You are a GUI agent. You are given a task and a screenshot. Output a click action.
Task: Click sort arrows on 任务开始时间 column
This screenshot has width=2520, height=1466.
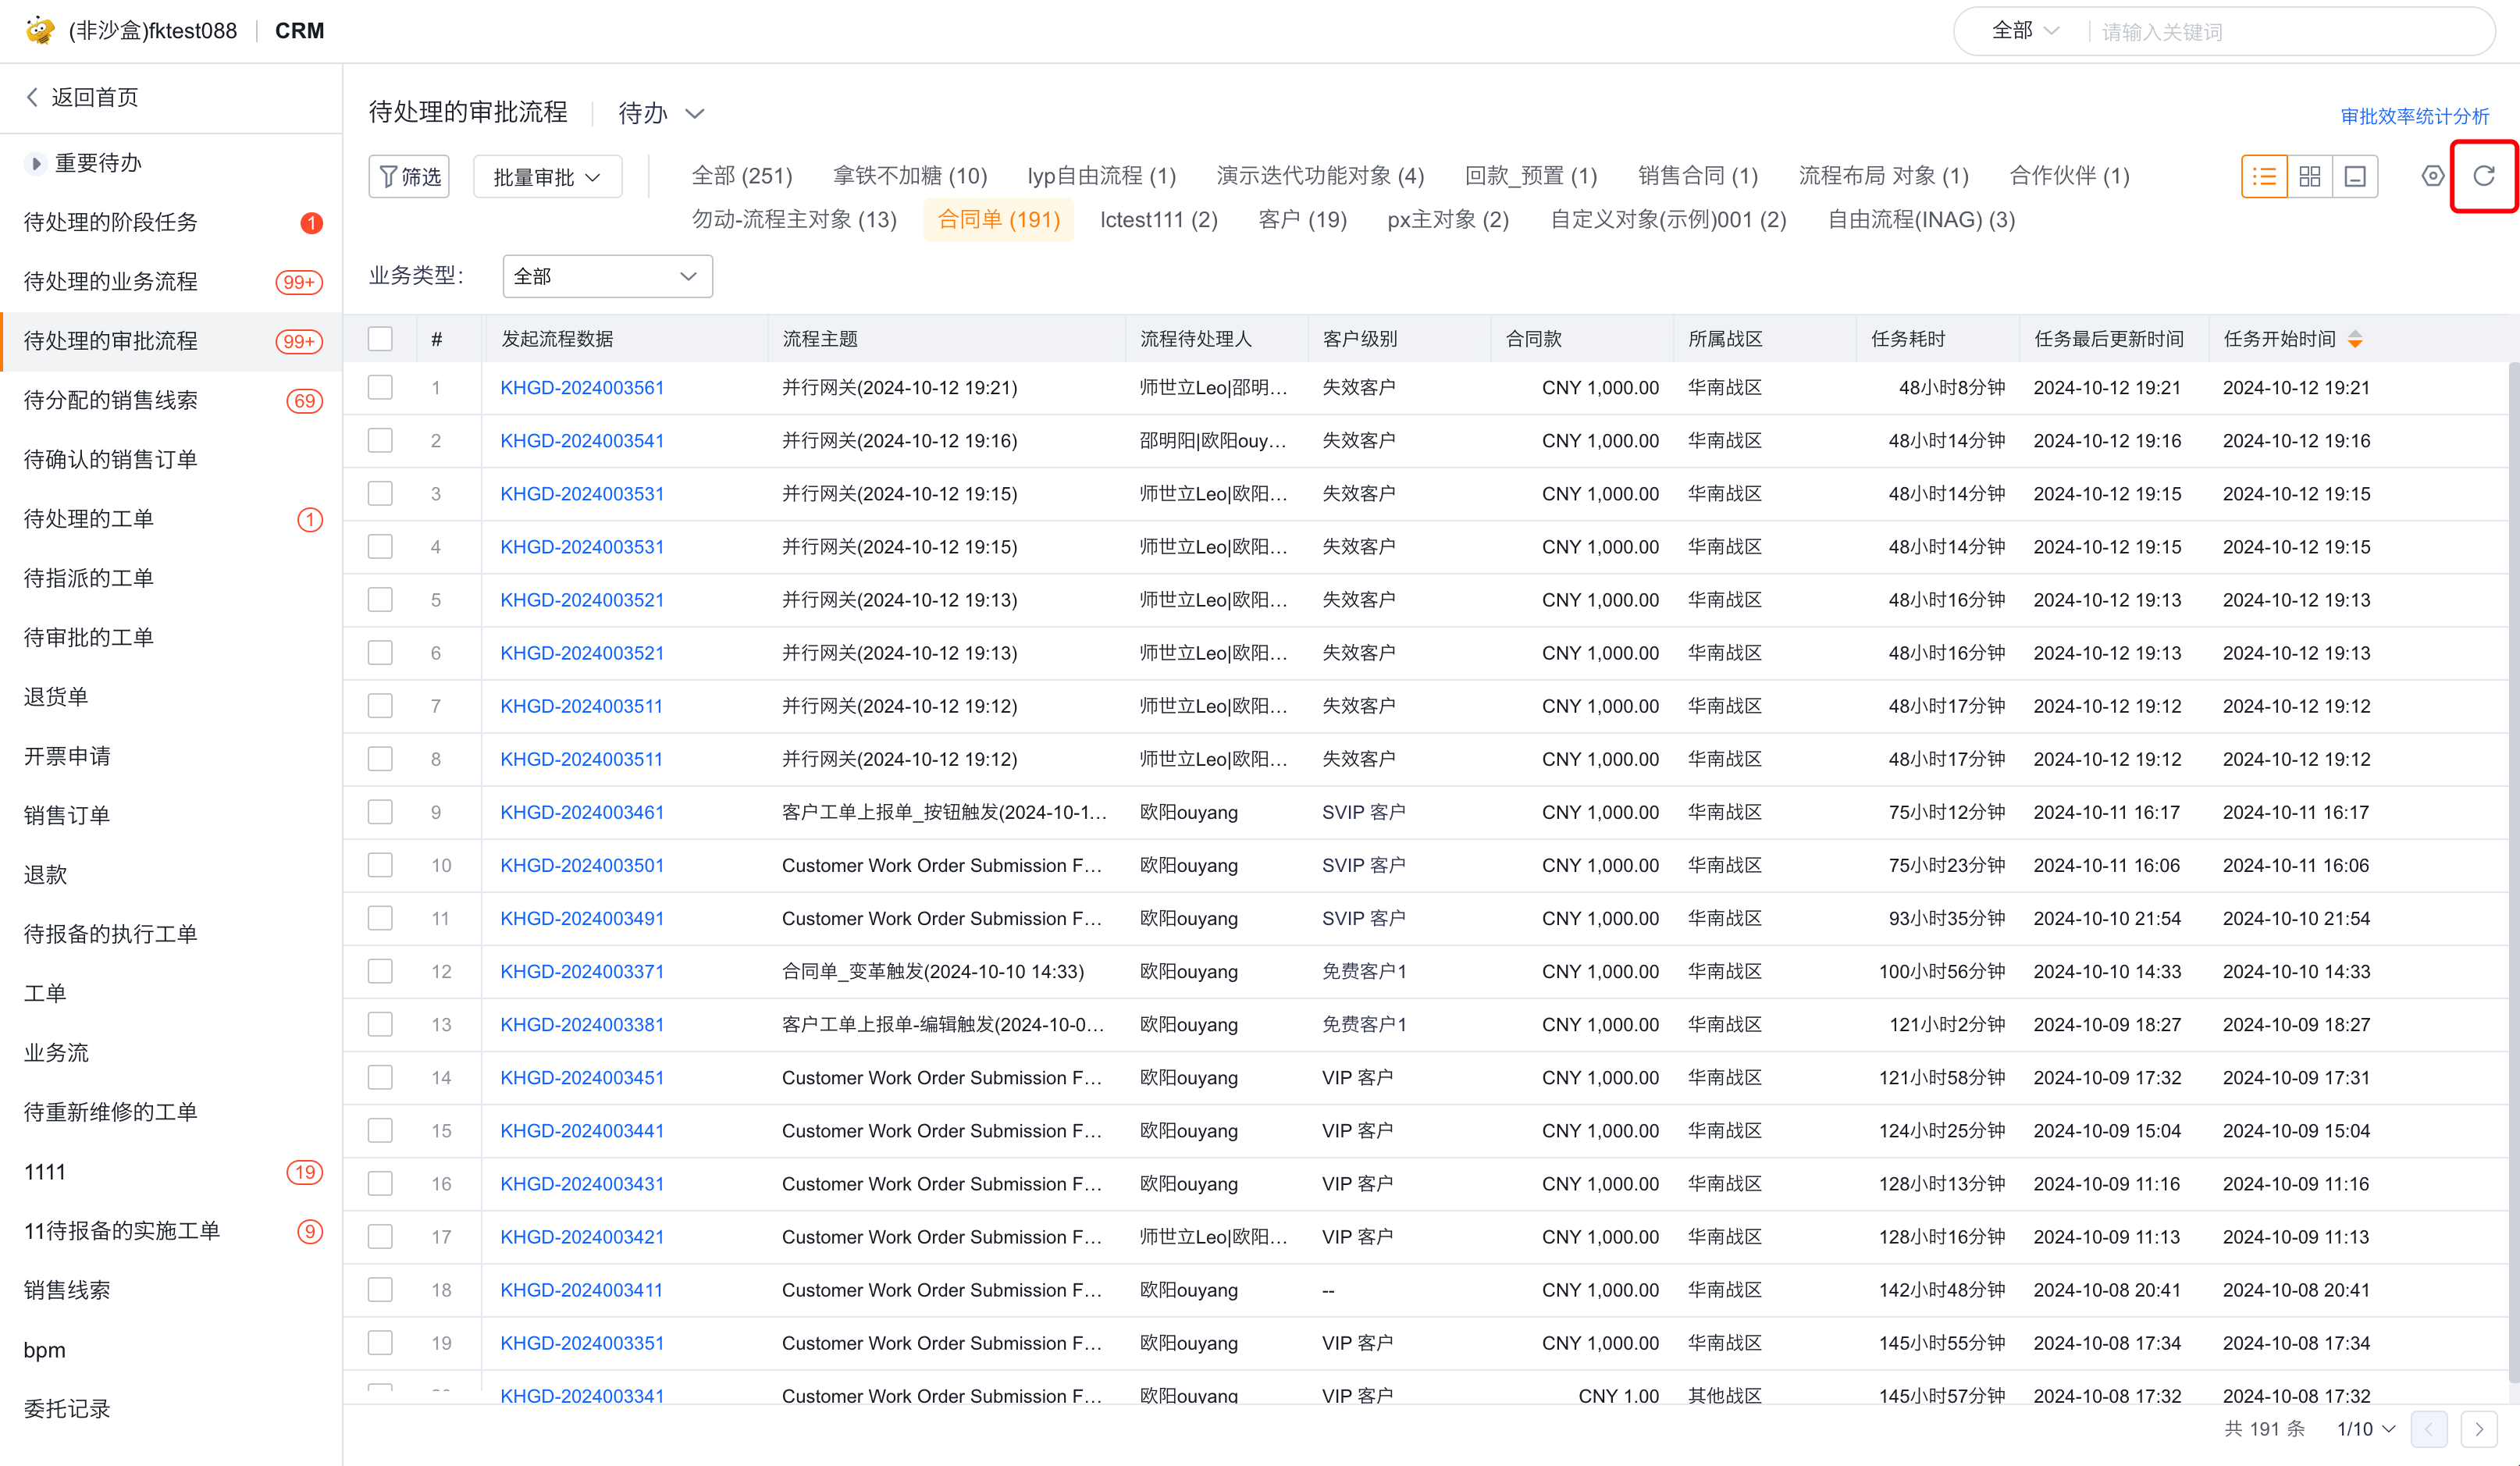pos(2355,339)
